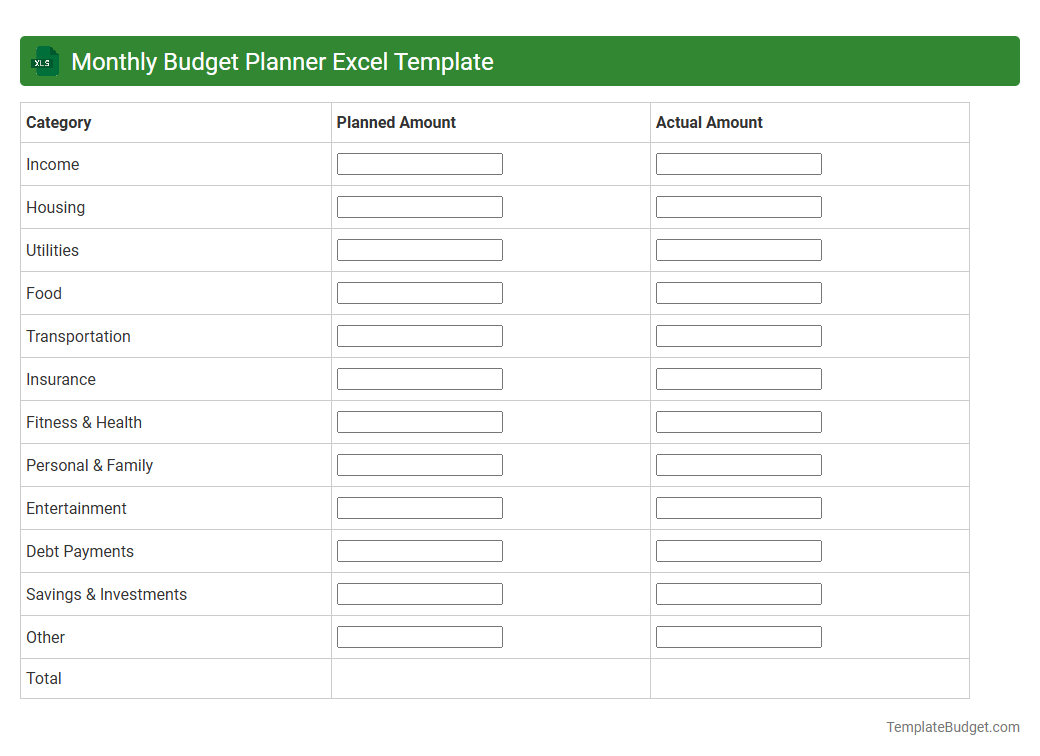The image size is (1040, 756).
Task: Click the XLS file icon in header
Action: [x=44, y=61]
